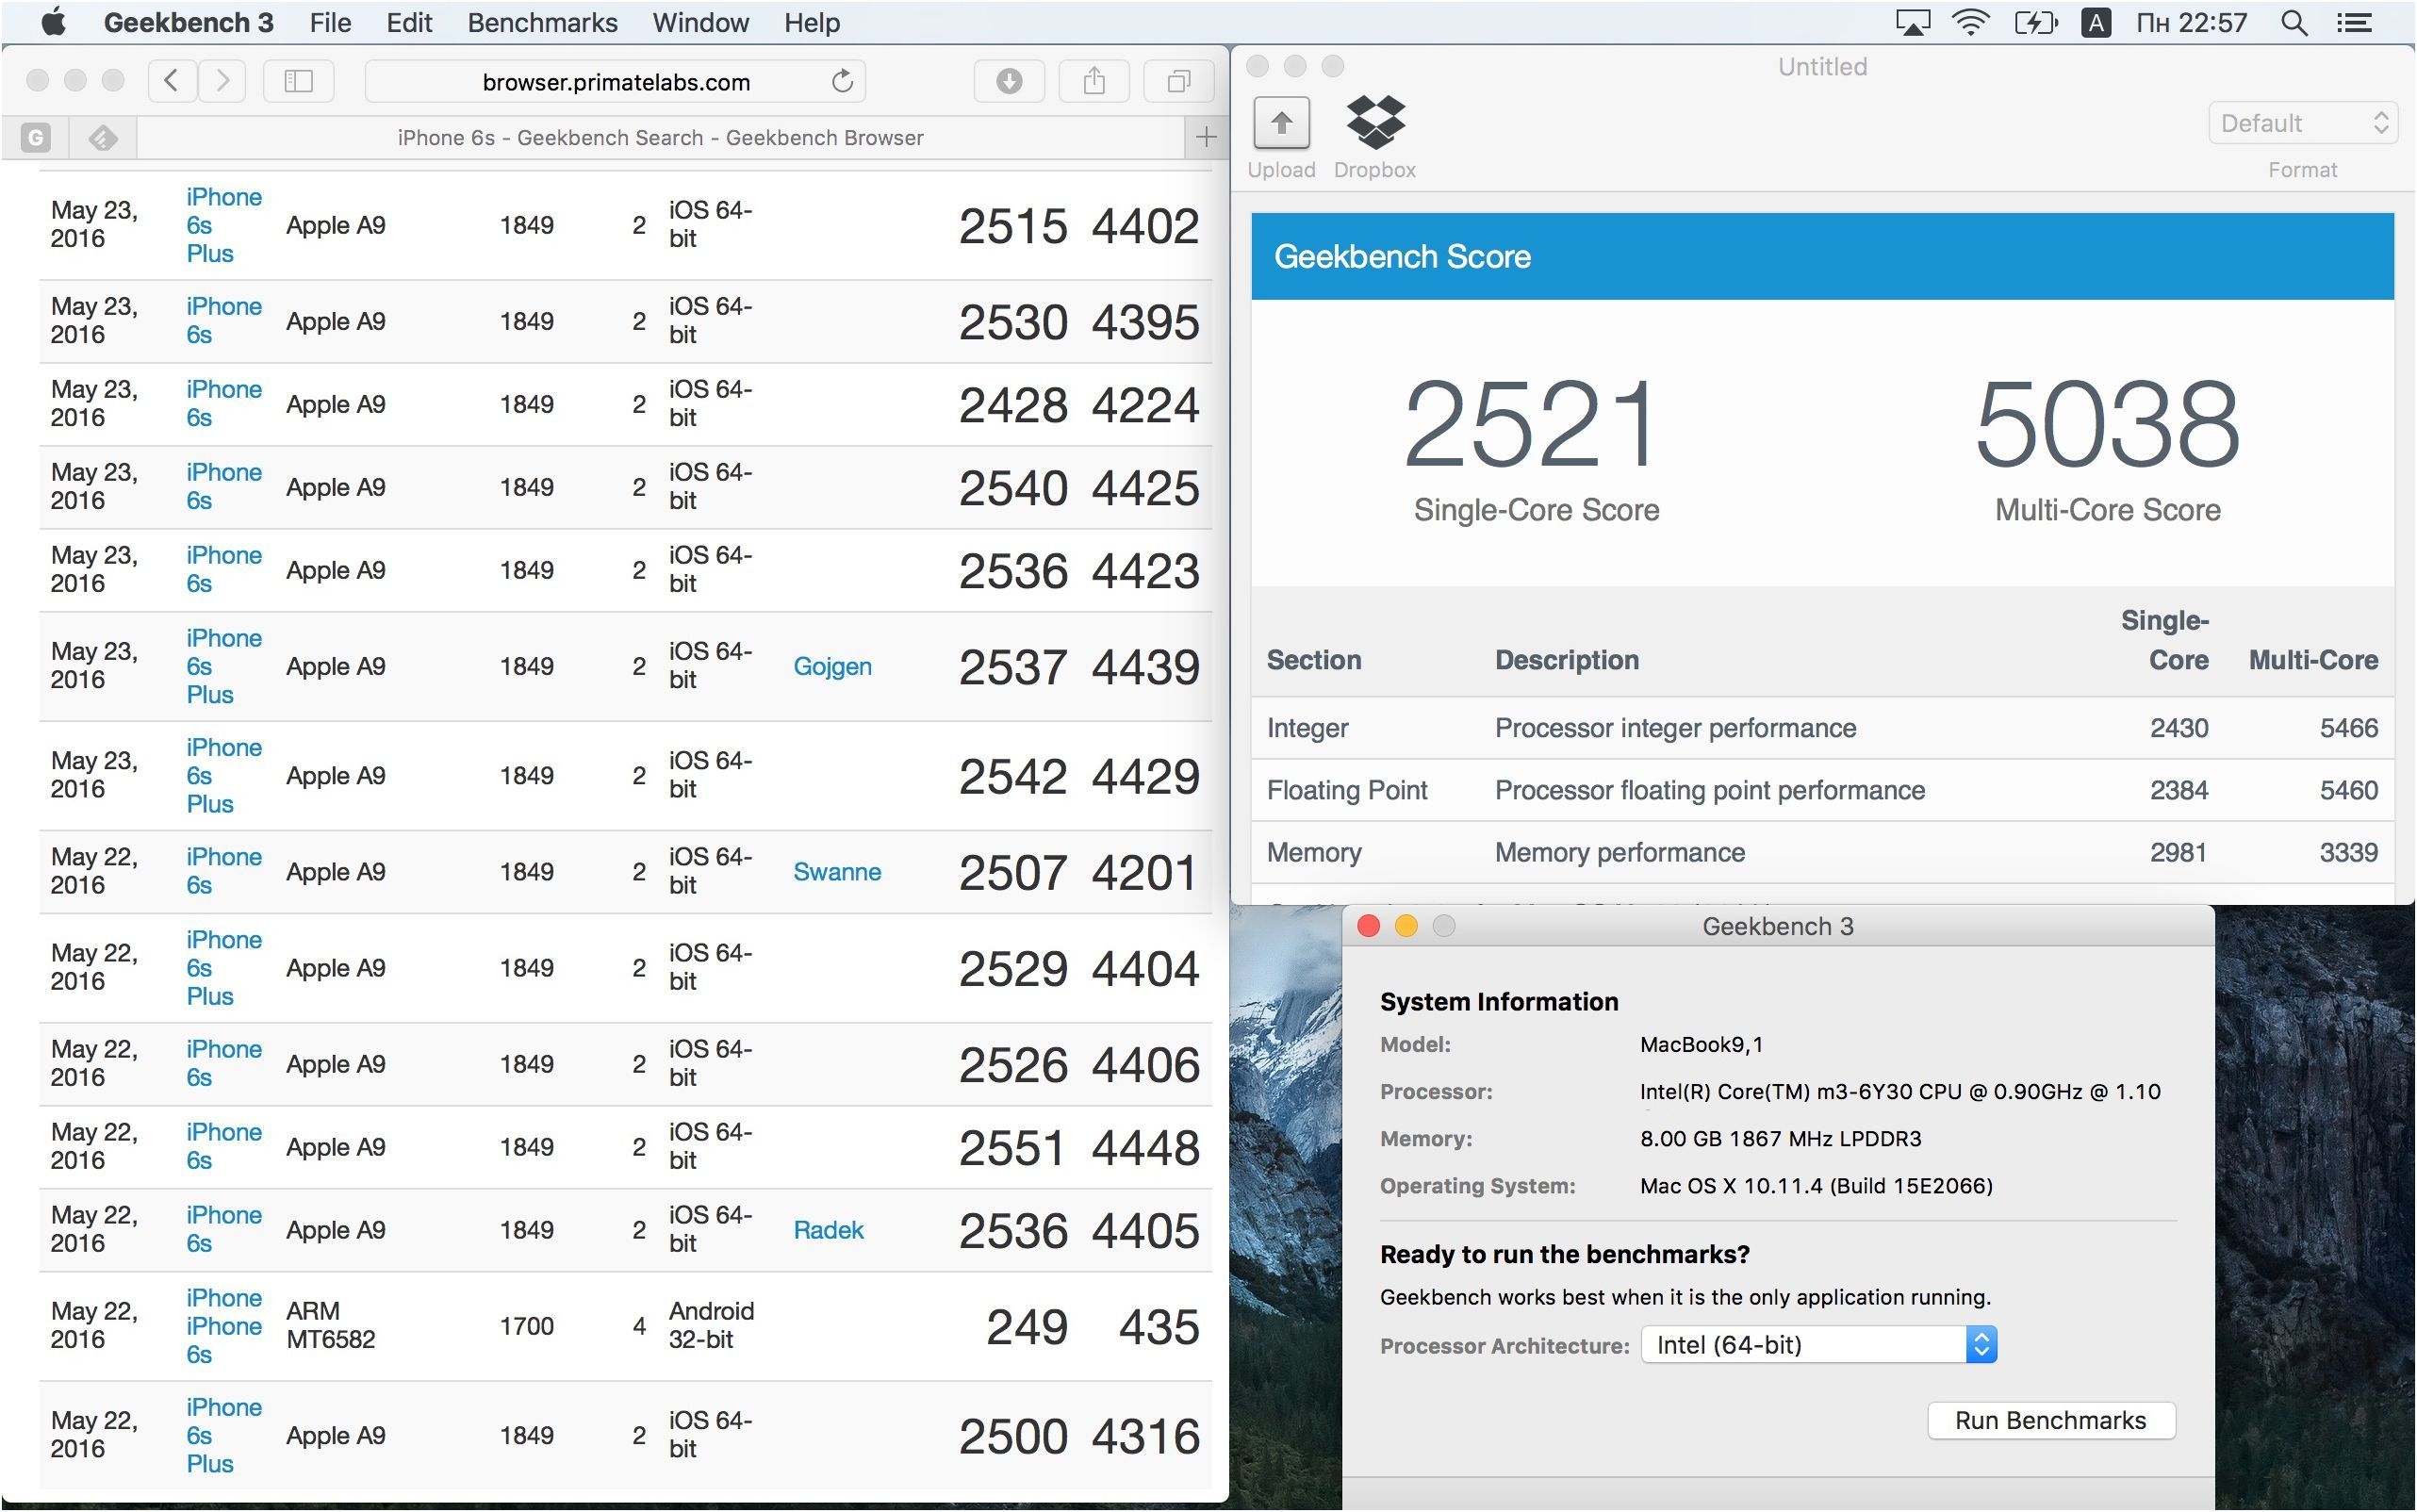Viewport: 2417px width, 1512px height.
Task: Open the Swanne user result link
Action: (x=838, y=871)
